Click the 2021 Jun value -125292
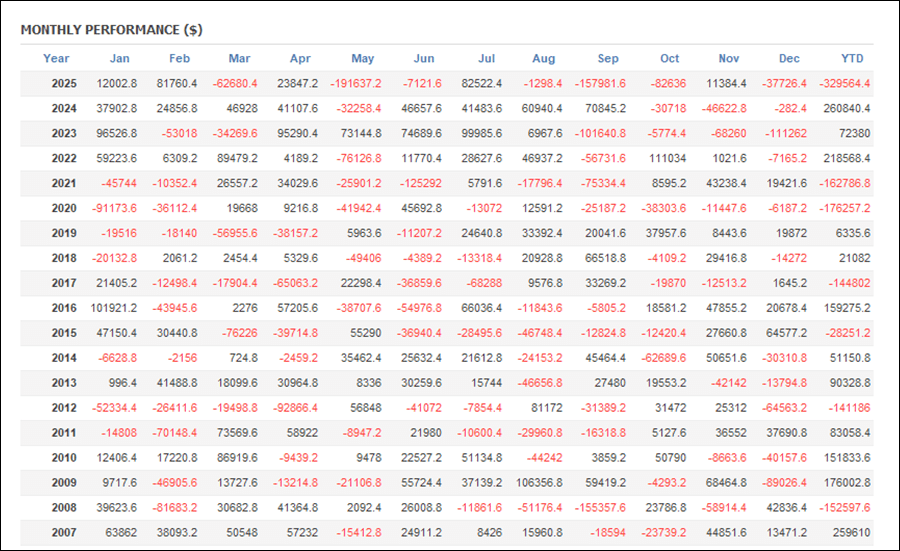The height and width of the screenshot is (551, 900). tap(417, 183)
